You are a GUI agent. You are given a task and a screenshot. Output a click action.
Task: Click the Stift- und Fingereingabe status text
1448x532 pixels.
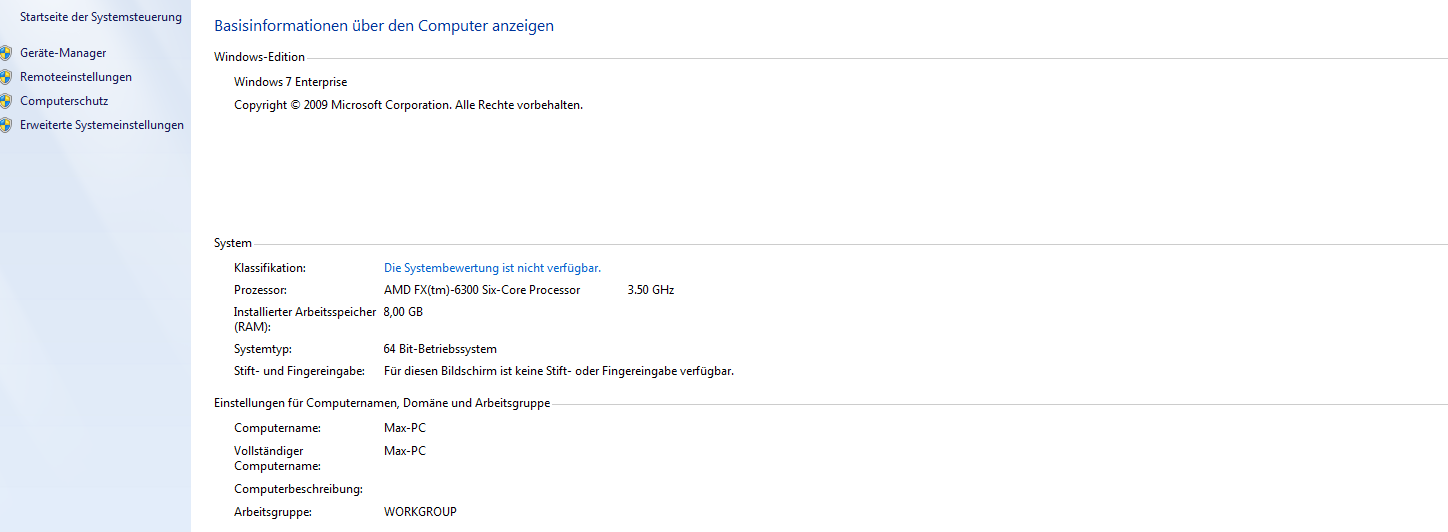559,371
